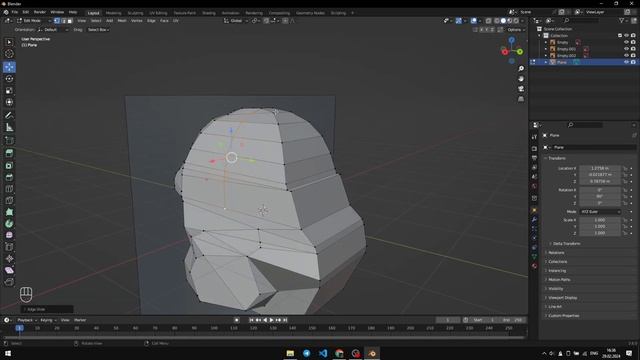Screen dimensions: 640x360
Task: Open the Render menu
Action: tap(40, 12)
